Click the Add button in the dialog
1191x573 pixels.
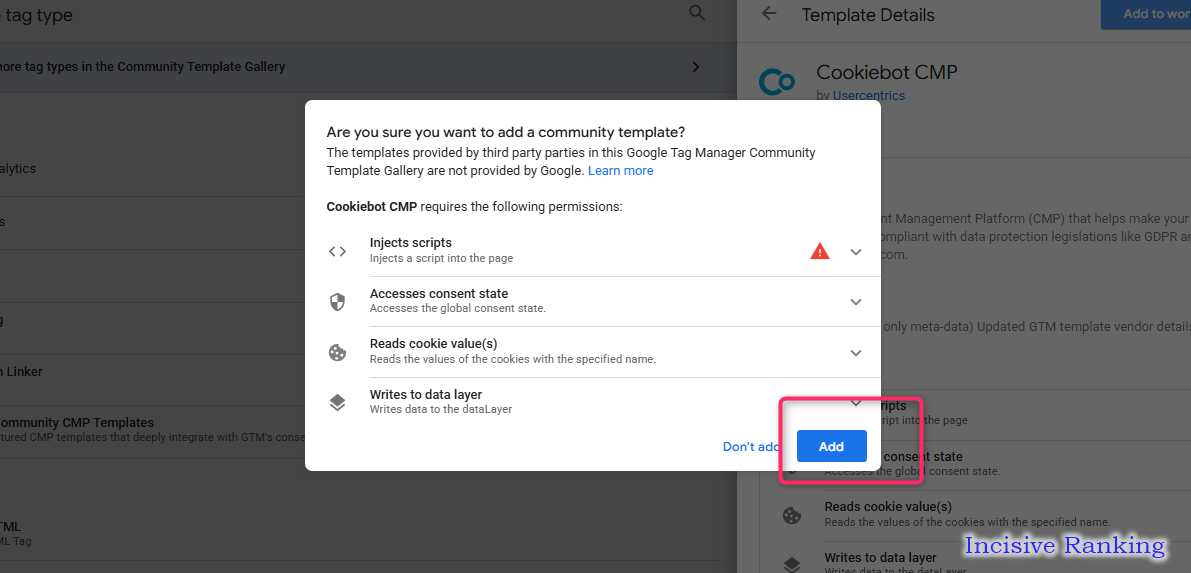(x=831, y=446)
